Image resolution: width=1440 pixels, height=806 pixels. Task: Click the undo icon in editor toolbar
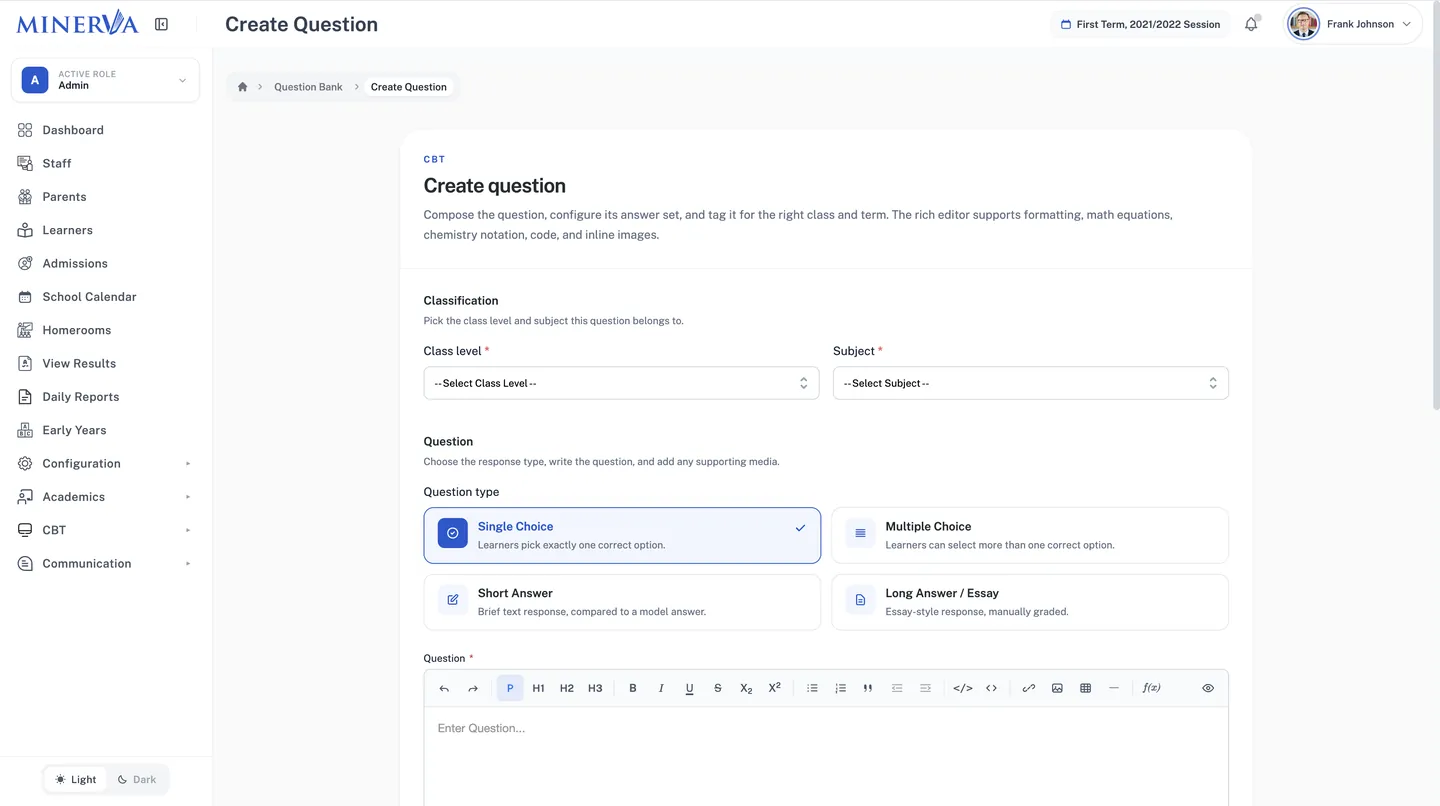click(x=444, y=688)
